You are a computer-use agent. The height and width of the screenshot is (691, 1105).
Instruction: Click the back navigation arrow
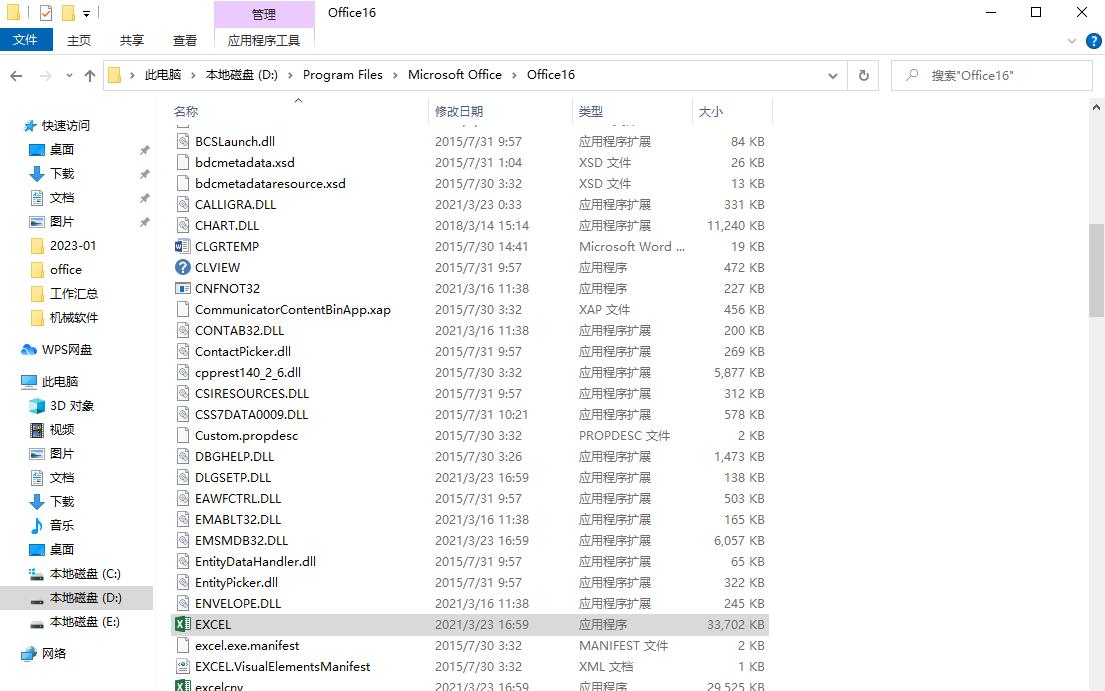(x=17, y=75)
